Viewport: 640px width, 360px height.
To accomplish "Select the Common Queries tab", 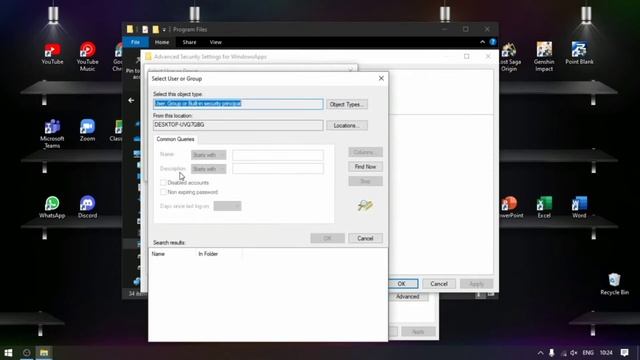I will click(x=175, y=139).
